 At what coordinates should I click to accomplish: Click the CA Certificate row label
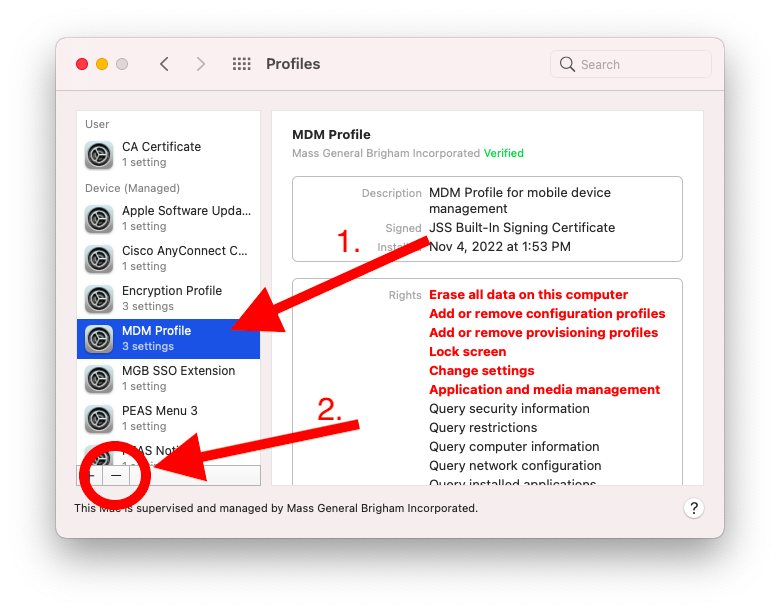(x=161, y=147)
